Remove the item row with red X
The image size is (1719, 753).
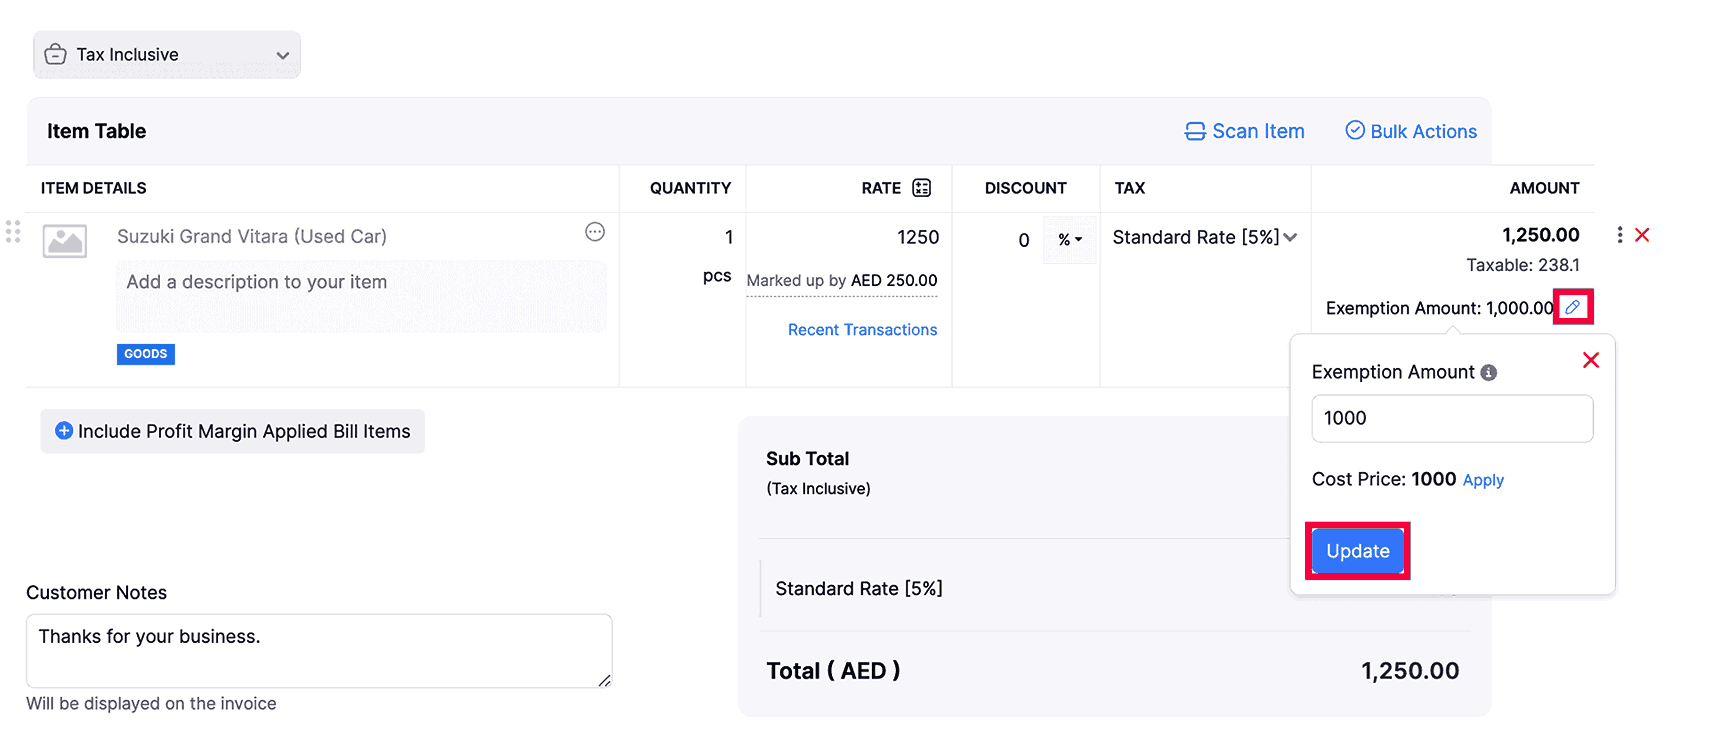[x=1642, y=235]
